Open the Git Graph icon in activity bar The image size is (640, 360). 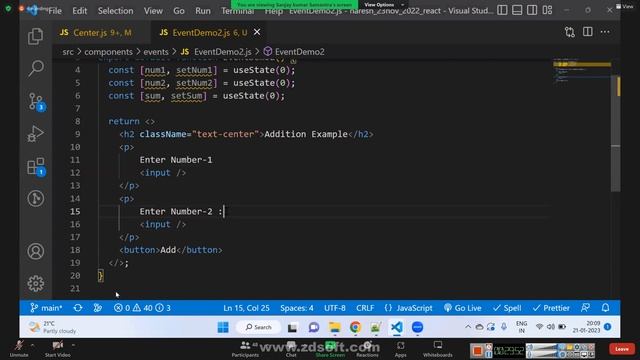coord(36,199)
